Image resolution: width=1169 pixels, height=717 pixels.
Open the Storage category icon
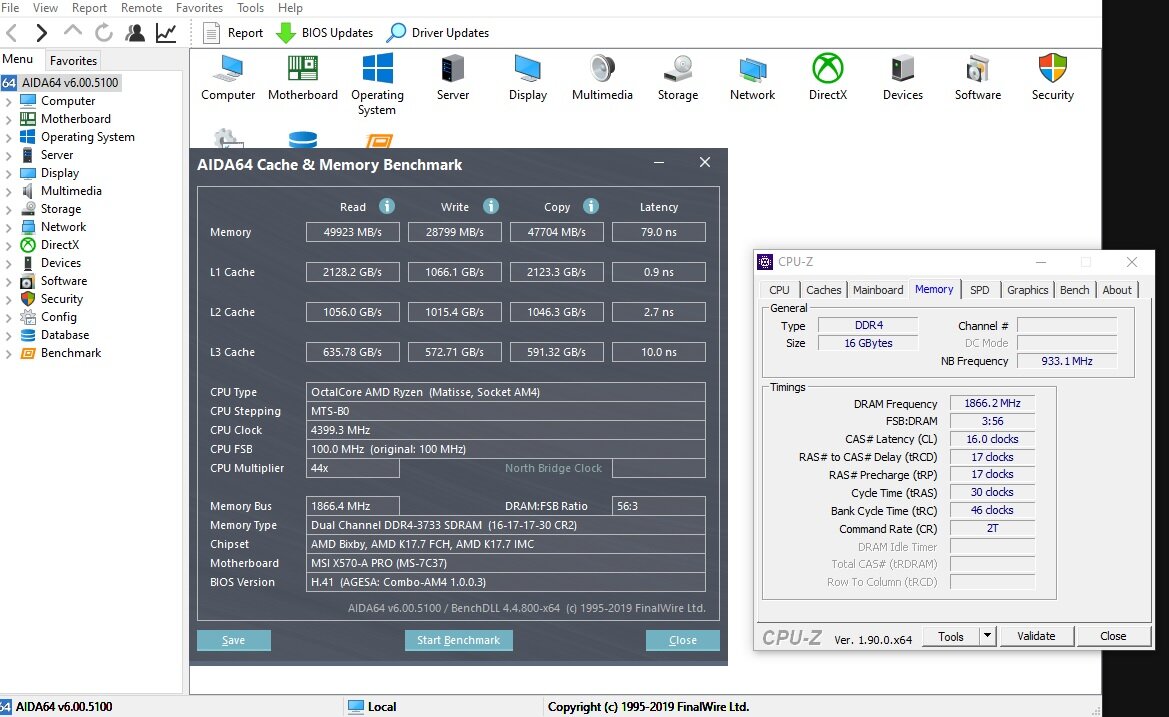point(678,78)
